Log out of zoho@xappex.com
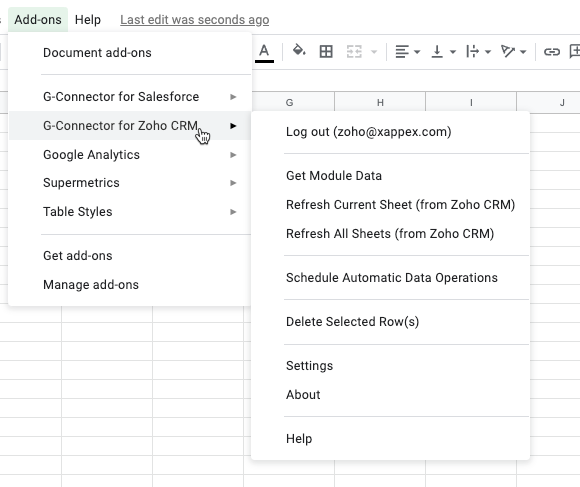Viewport: 580px width, 487px height. click(390, 132)
